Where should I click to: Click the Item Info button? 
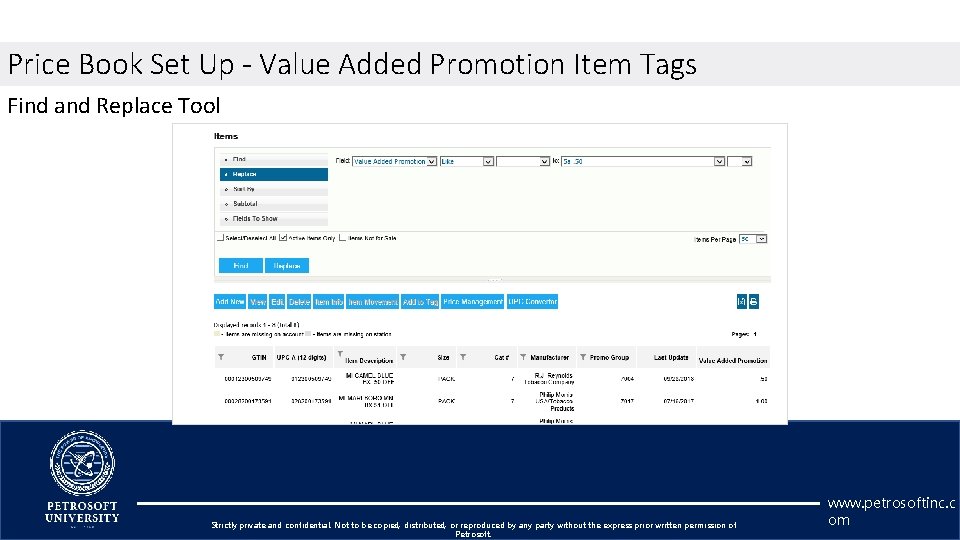click(329, 302)
